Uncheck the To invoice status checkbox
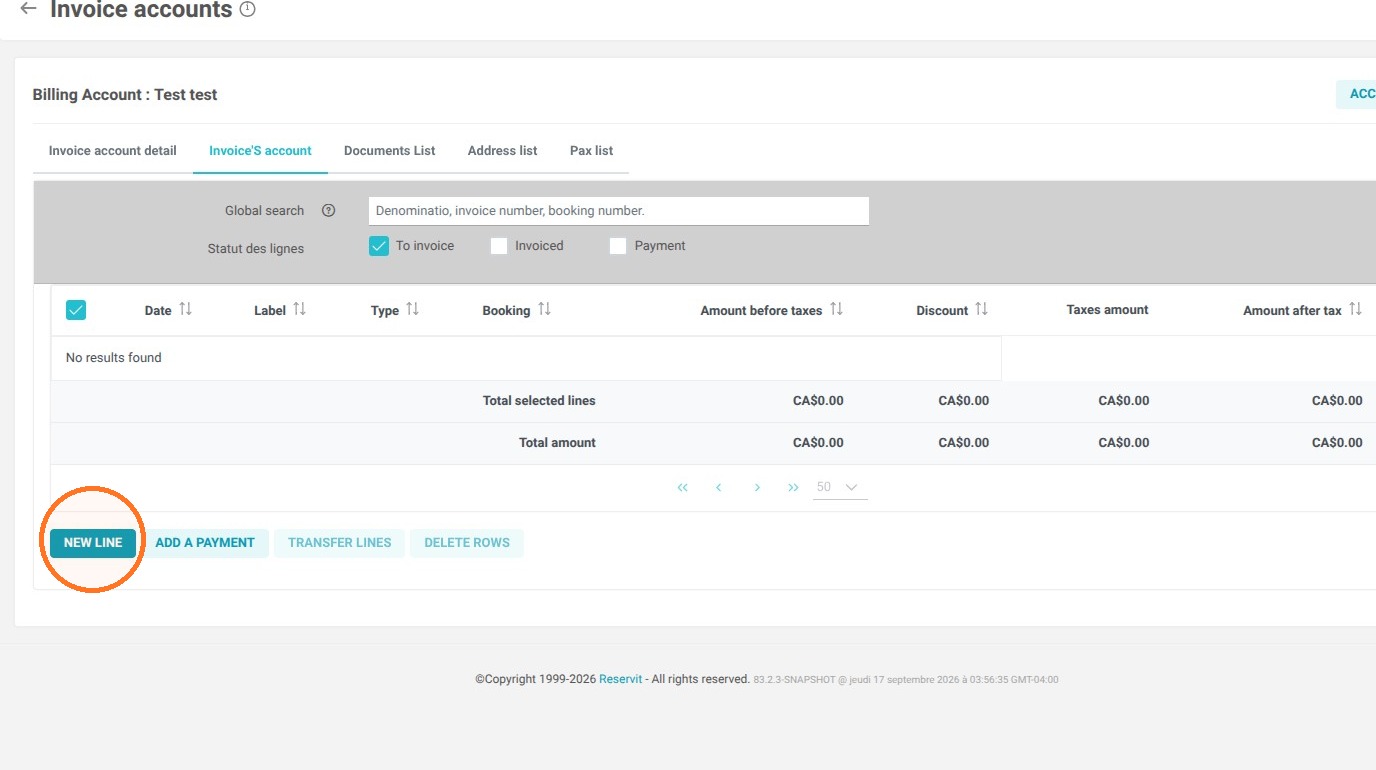The width and height of the screenshot is (1376, 770). pos(378,246)
